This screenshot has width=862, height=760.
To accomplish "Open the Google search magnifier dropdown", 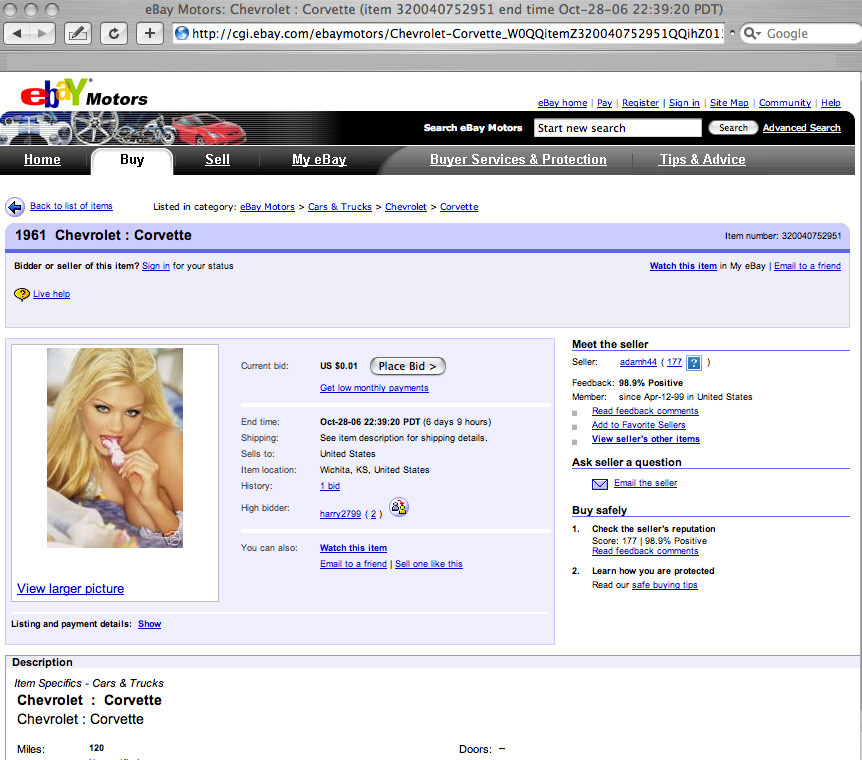I will 750,33.
